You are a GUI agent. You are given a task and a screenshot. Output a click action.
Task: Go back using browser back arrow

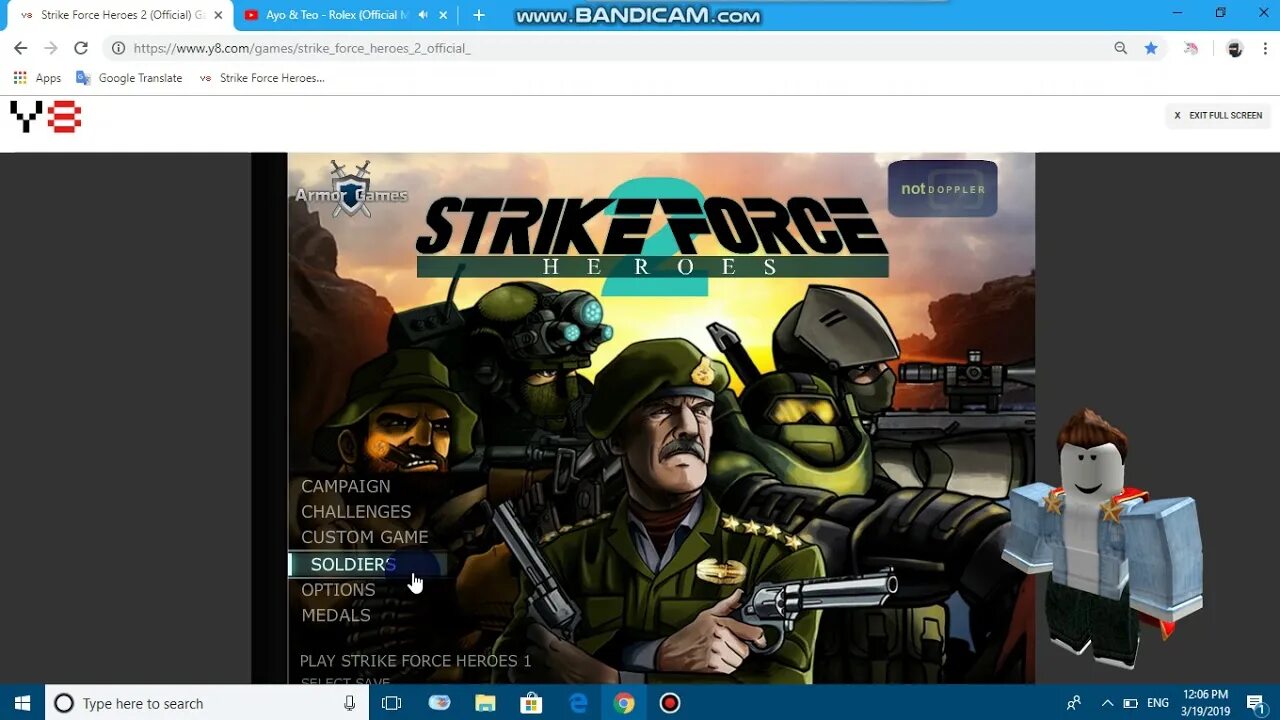[20, 48]
